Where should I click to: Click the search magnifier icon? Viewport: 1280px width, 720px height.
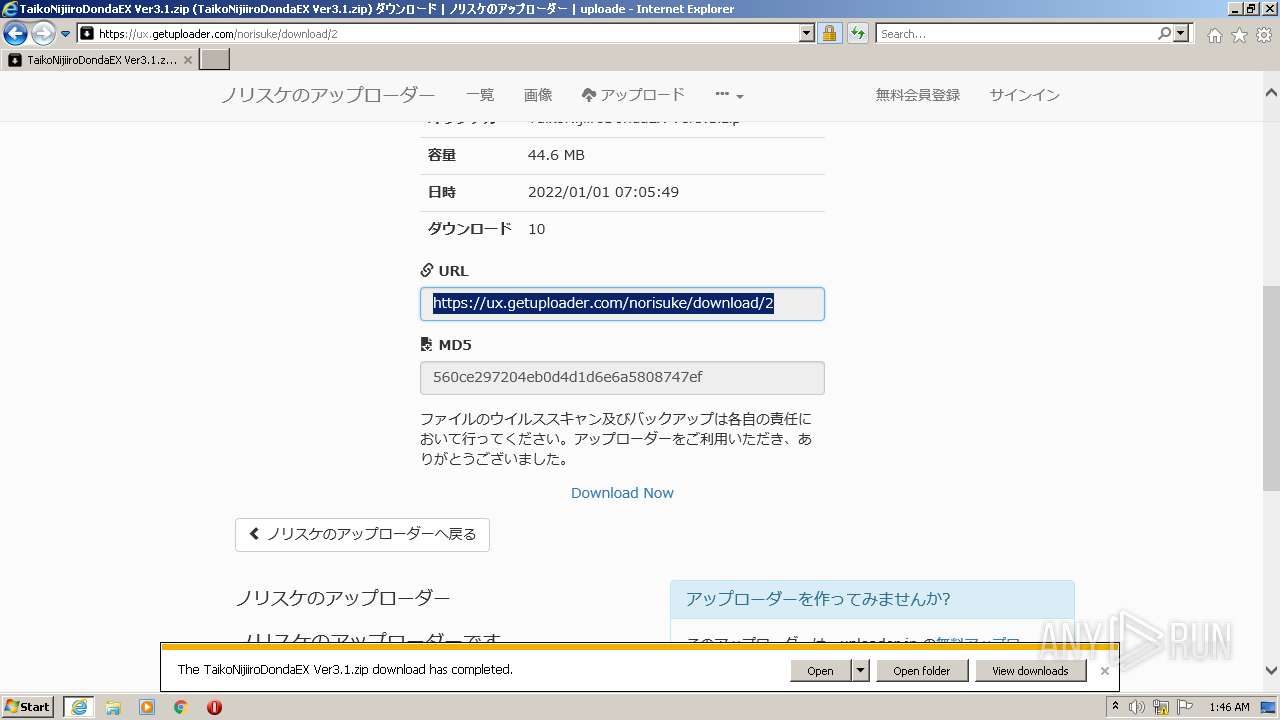(x=1164, y=34)
